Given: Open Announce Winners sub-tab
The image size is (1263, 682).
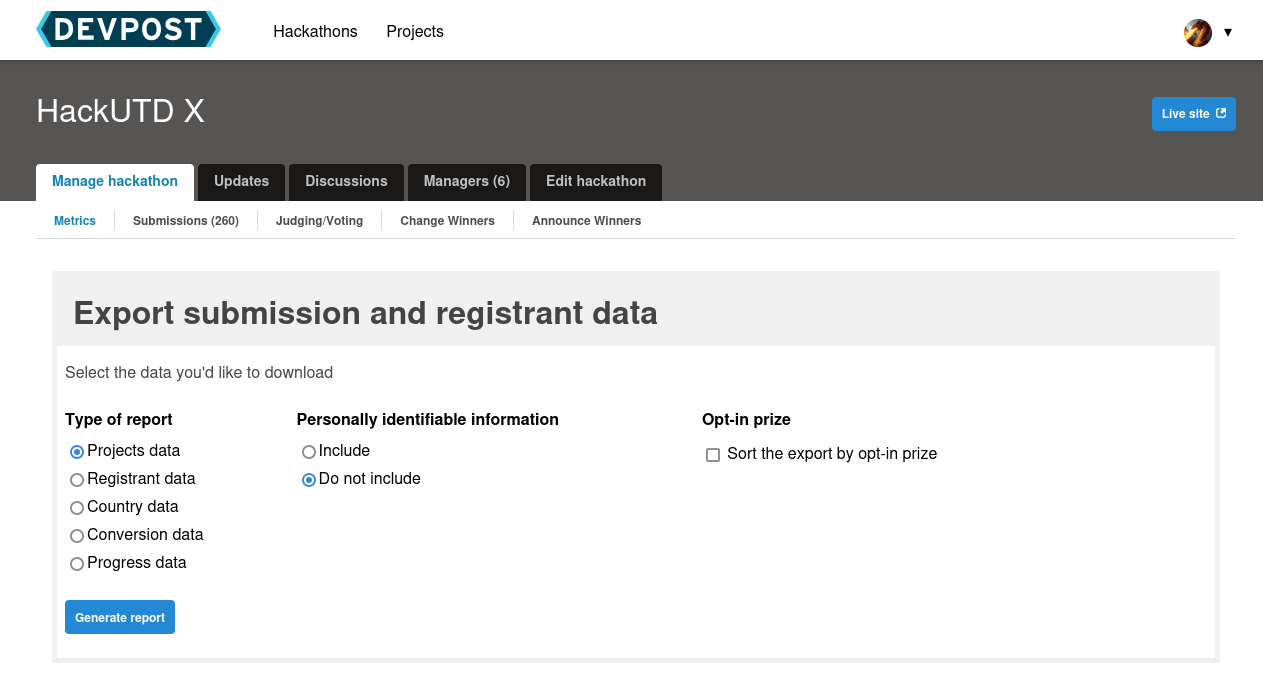Looking at the screenshot, I should click(x=586, y=221).
